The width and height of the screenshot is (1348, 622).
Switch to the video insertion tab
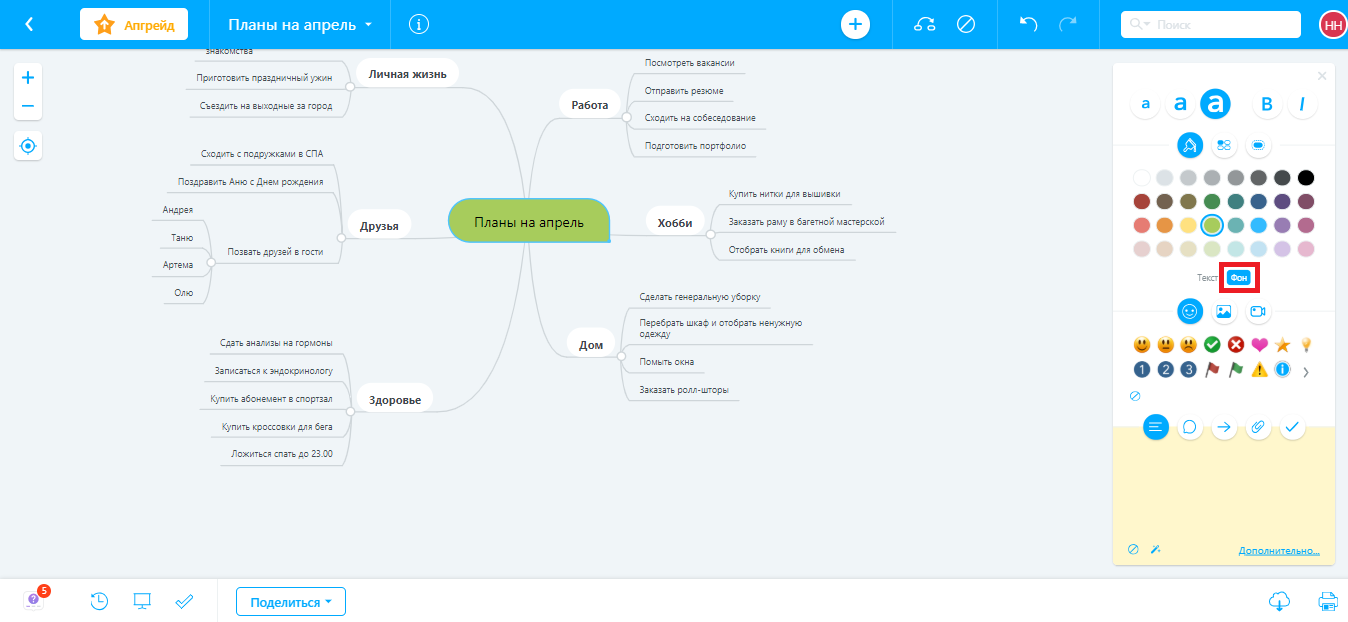coord(1257,311)
